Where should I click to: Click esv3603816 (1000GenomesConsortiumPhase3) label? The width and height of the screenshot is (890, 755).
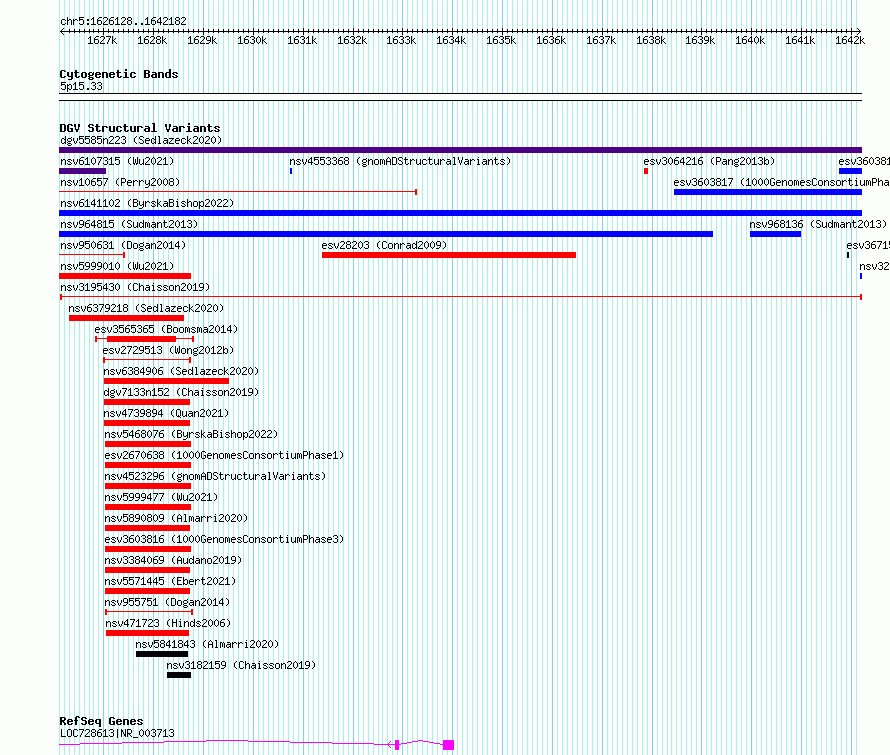224,539
